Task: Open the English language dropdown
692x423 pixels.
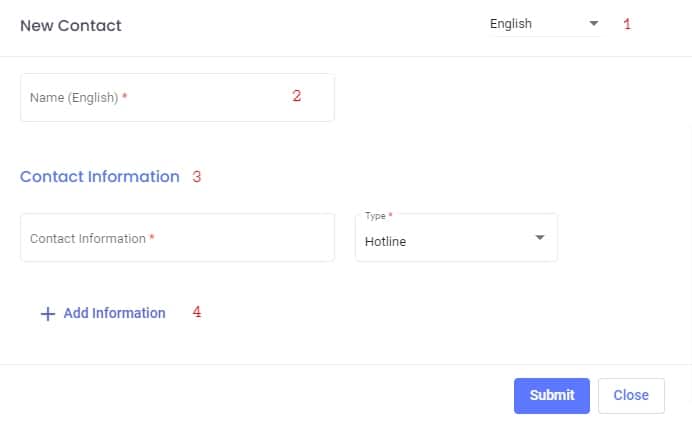Action: point(541,24)
